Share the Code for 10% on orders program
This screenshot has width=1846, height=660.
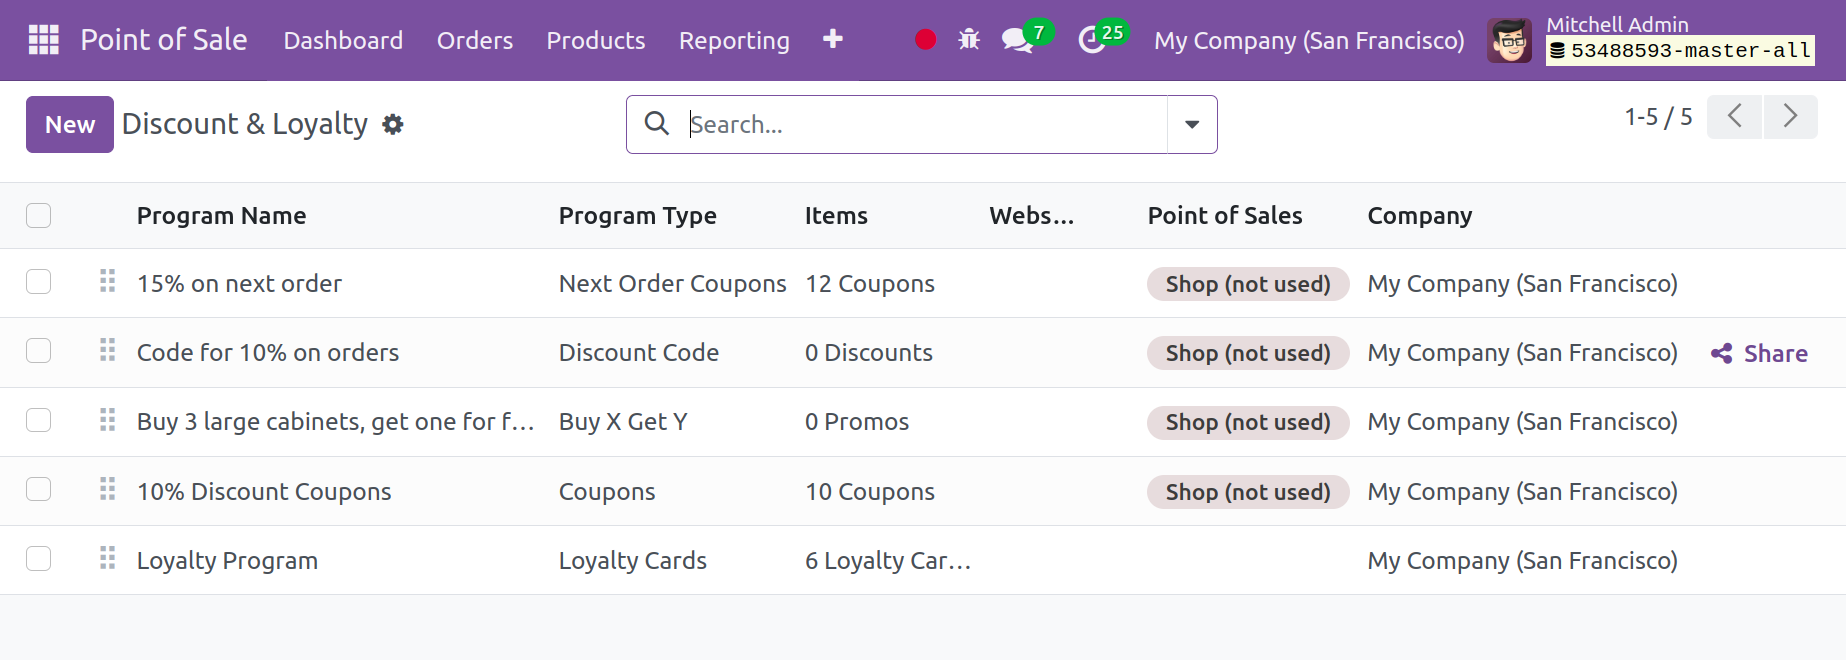click(x=1759, y=354)
